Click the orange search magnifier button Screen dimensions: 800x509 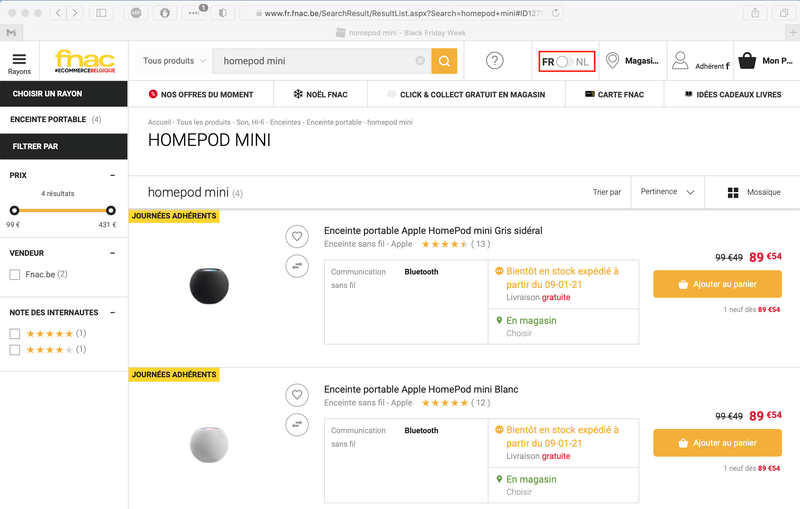click(444, 61)
